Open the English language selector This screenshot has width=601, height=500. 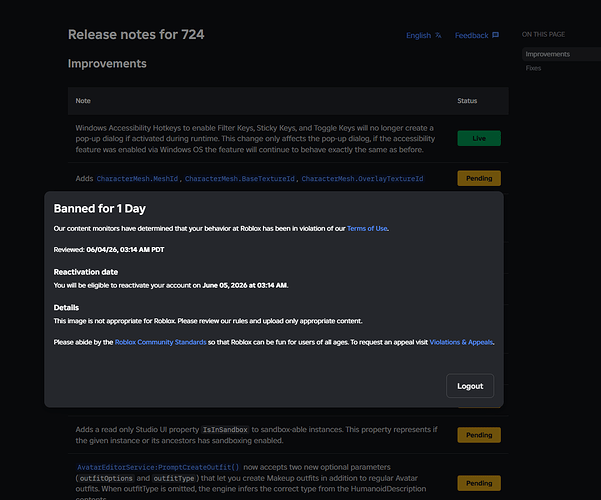[x=424, y=35]
